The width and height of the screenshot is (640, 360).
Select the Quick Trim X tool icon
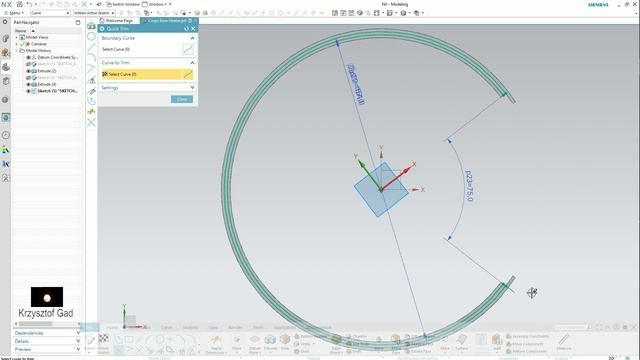click(x=91, y=122)
